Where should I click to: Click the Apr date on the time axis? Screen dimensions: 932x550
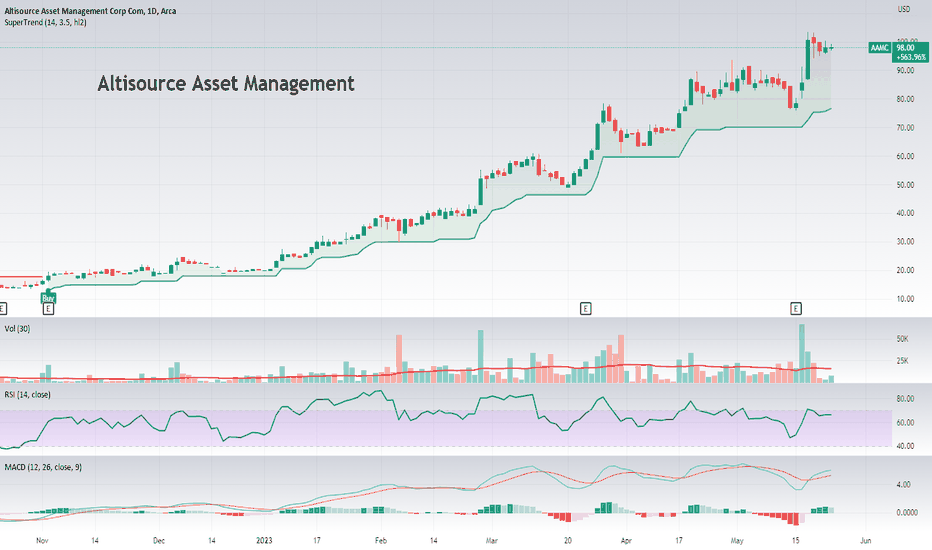pos(626,540)
